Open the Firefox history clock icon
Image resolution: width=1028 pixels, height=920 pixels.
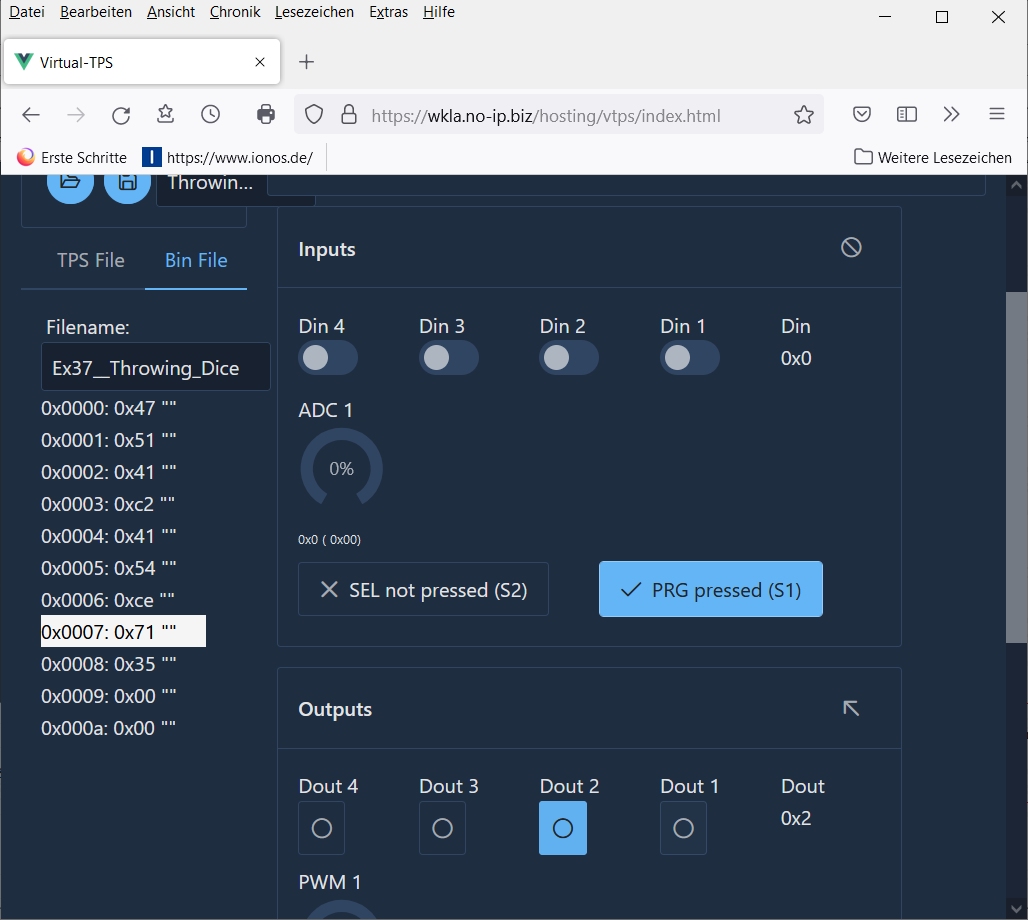[210, 115]
